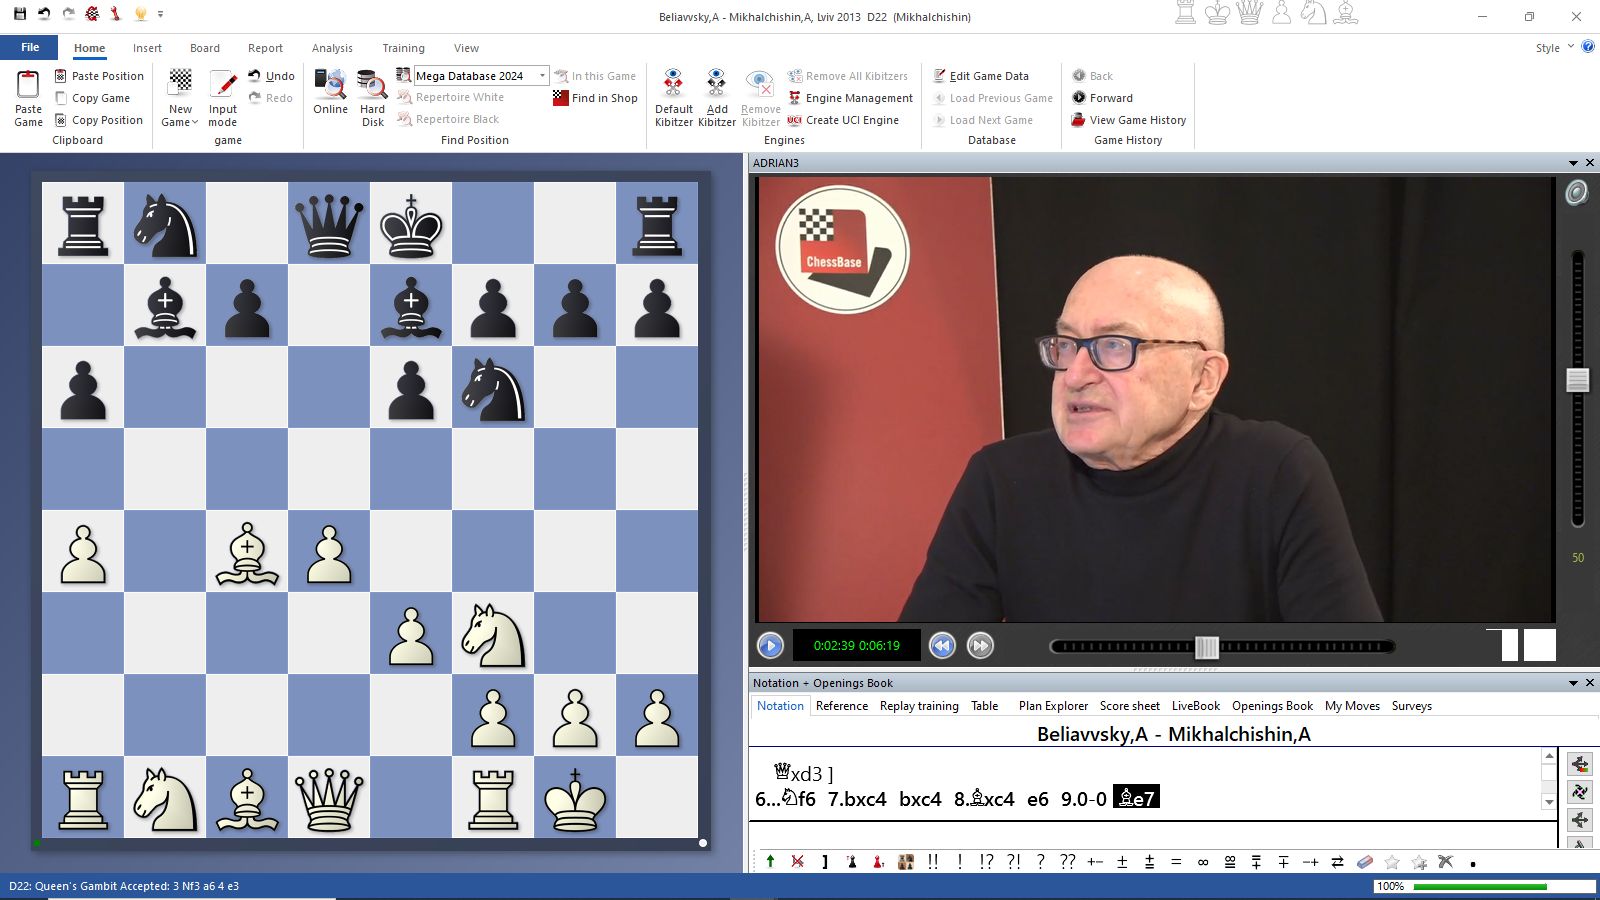Start the Default Kibitzer engine
Viewport: 1600px width, 900px height.
pos(674,98)
